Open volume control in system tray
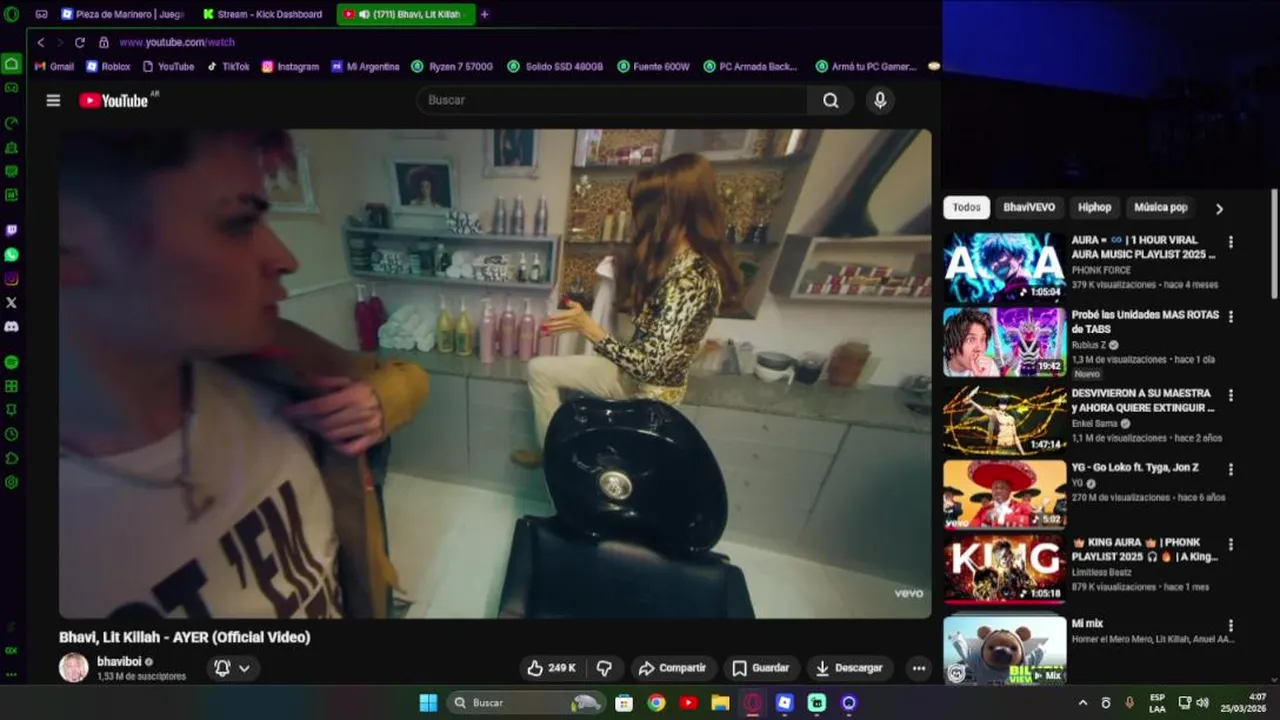 pos(1202,703)
